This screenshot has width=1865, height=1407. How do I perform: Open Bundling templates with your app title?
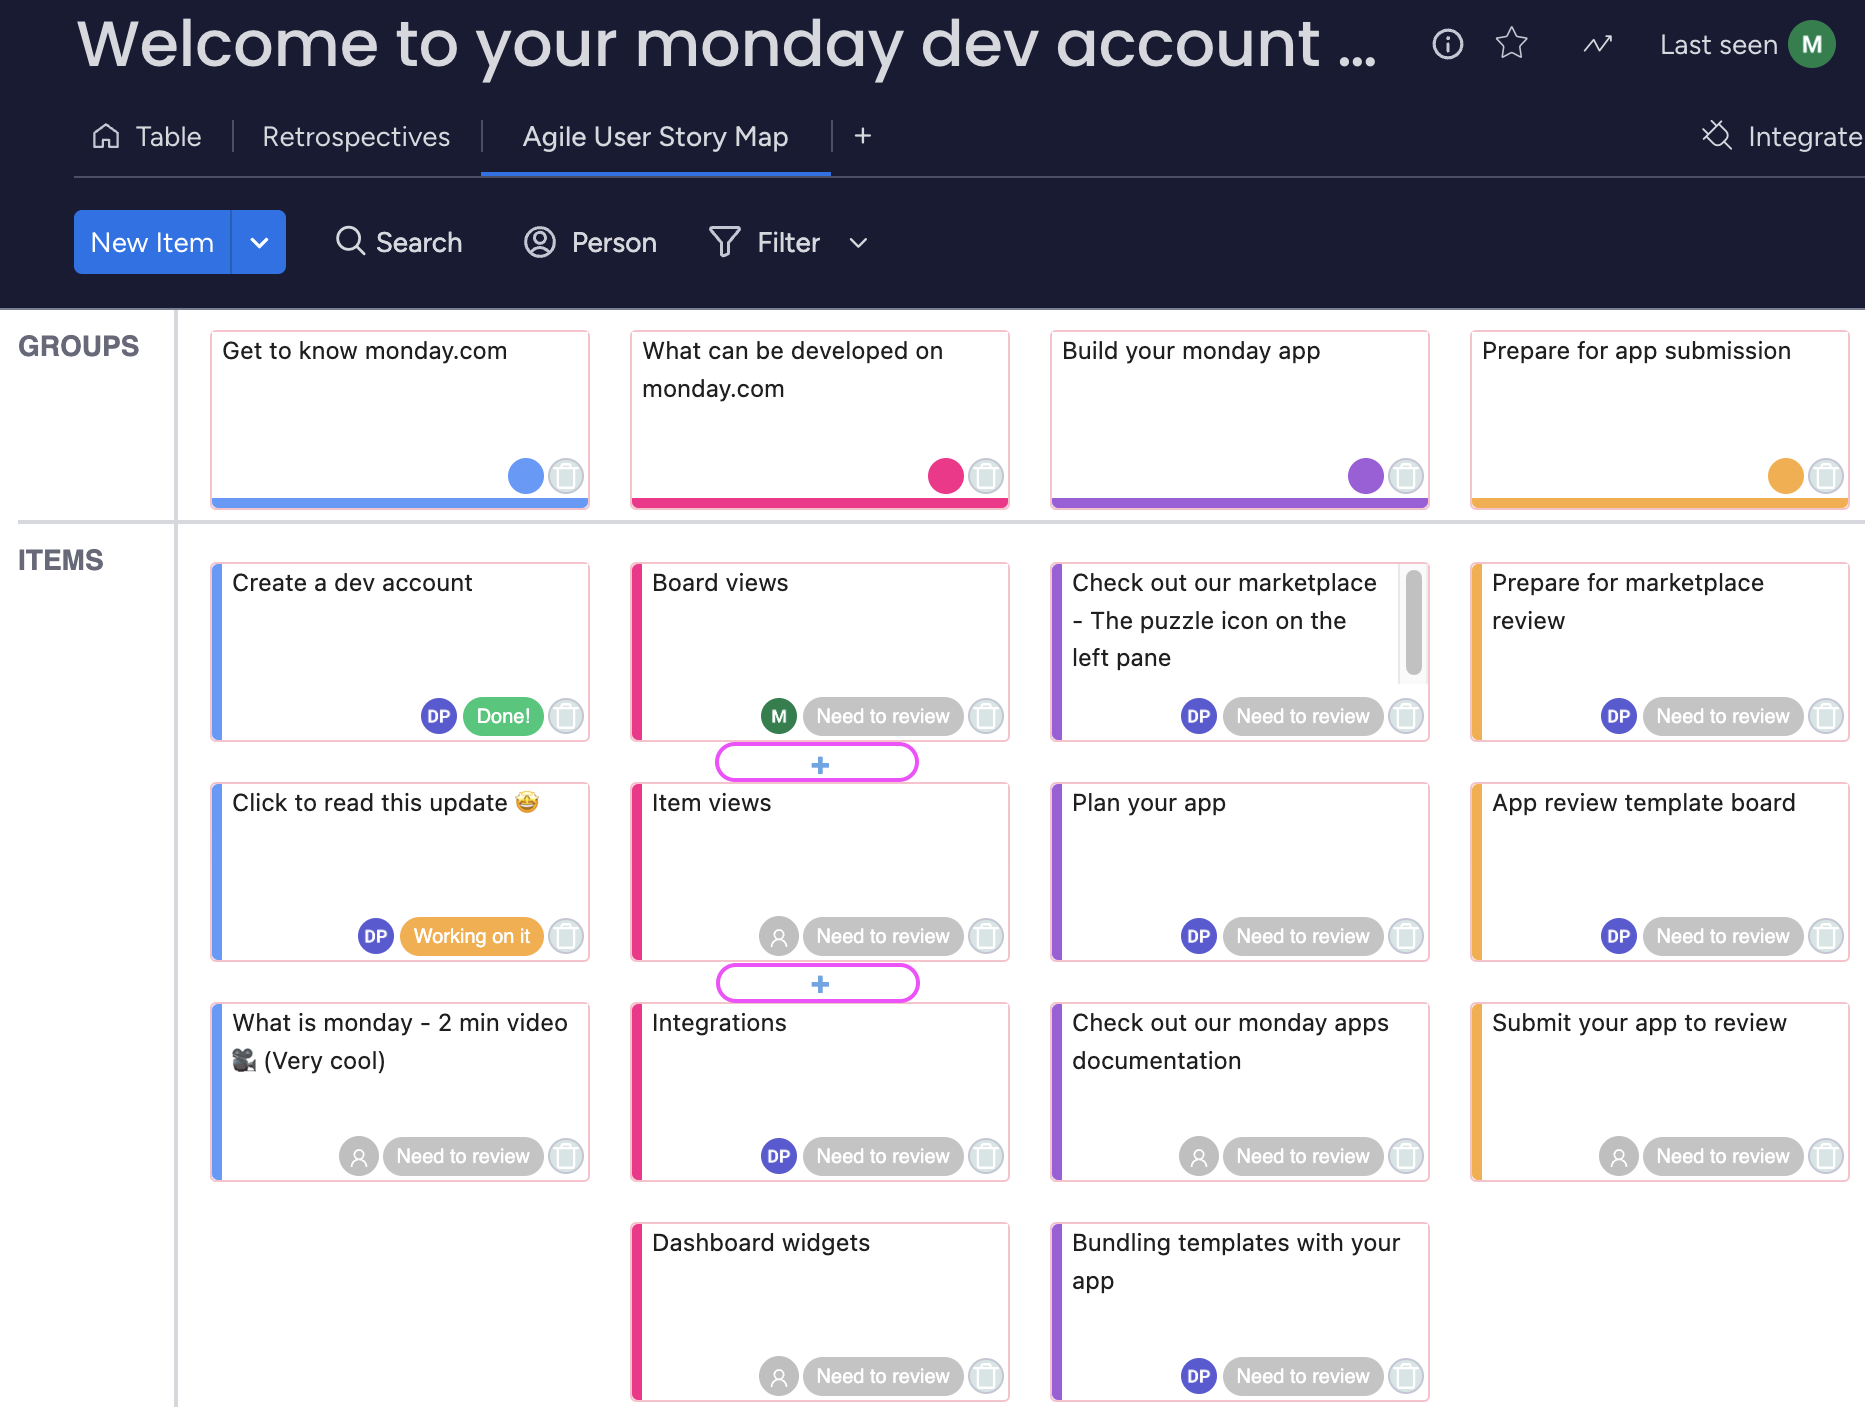(1236, 1261)
